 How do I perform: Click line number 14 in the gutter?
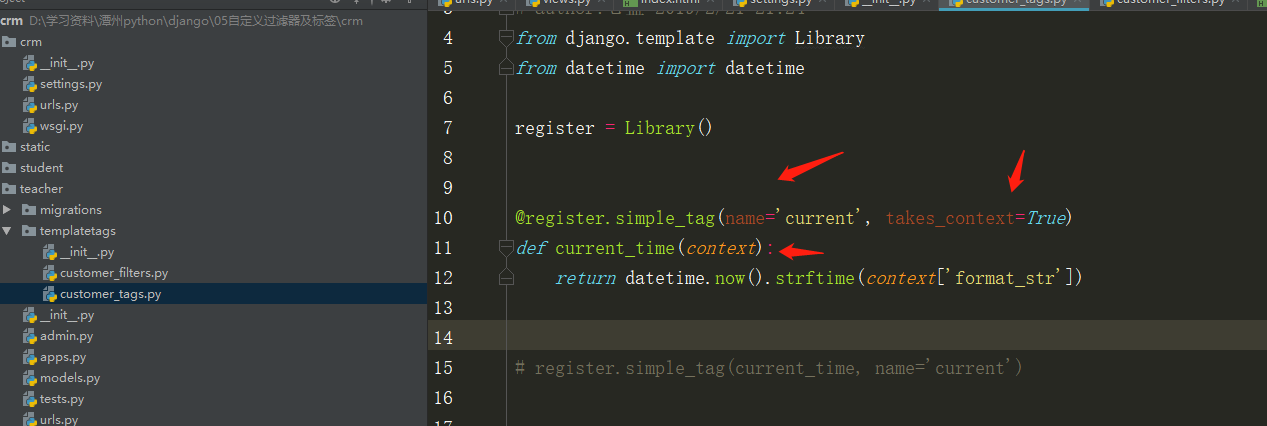pyautogui.click(x=442, y=338)
